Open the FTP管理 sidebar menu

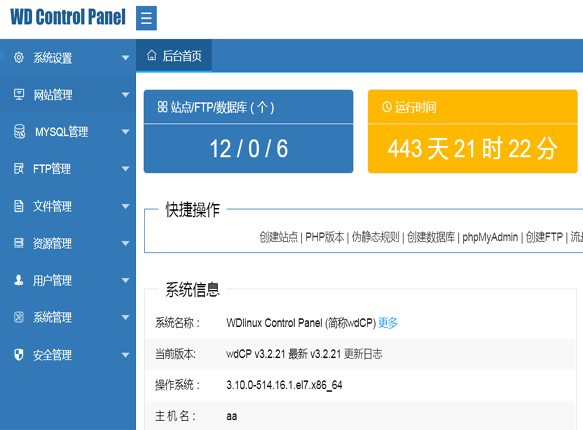68,169
